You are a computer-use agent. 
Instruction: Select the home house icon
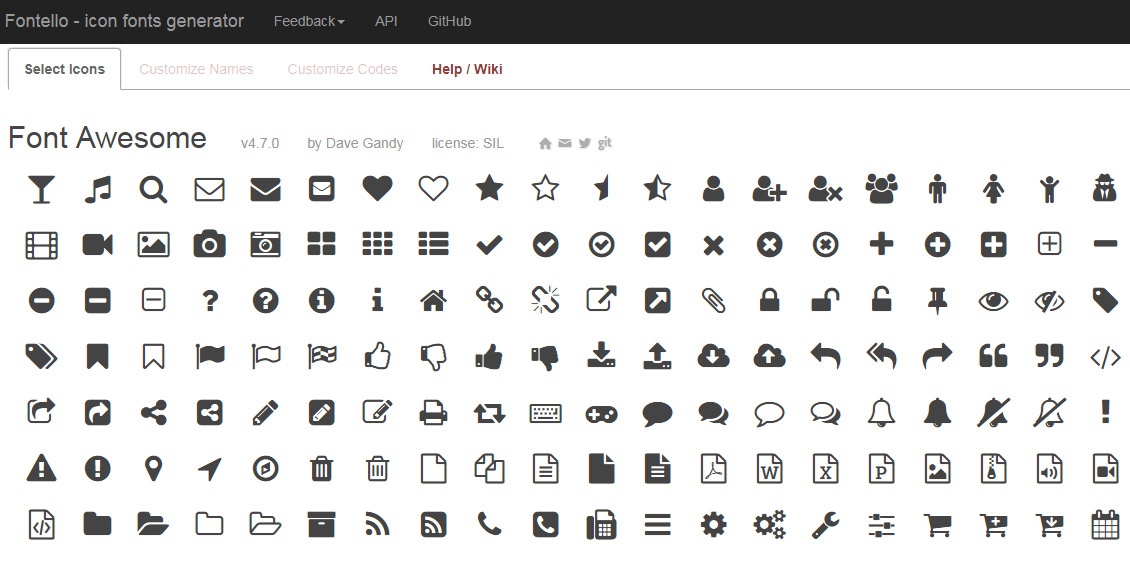coord(433,300)
